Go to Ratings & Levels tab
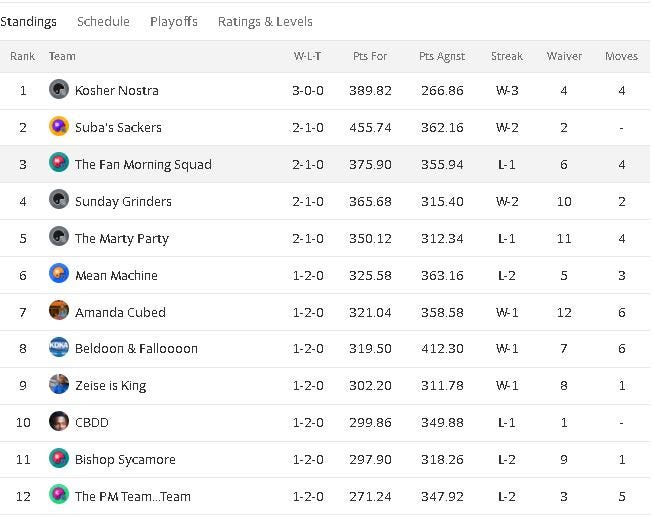653x517 pixels. click(x=265, y=22)
